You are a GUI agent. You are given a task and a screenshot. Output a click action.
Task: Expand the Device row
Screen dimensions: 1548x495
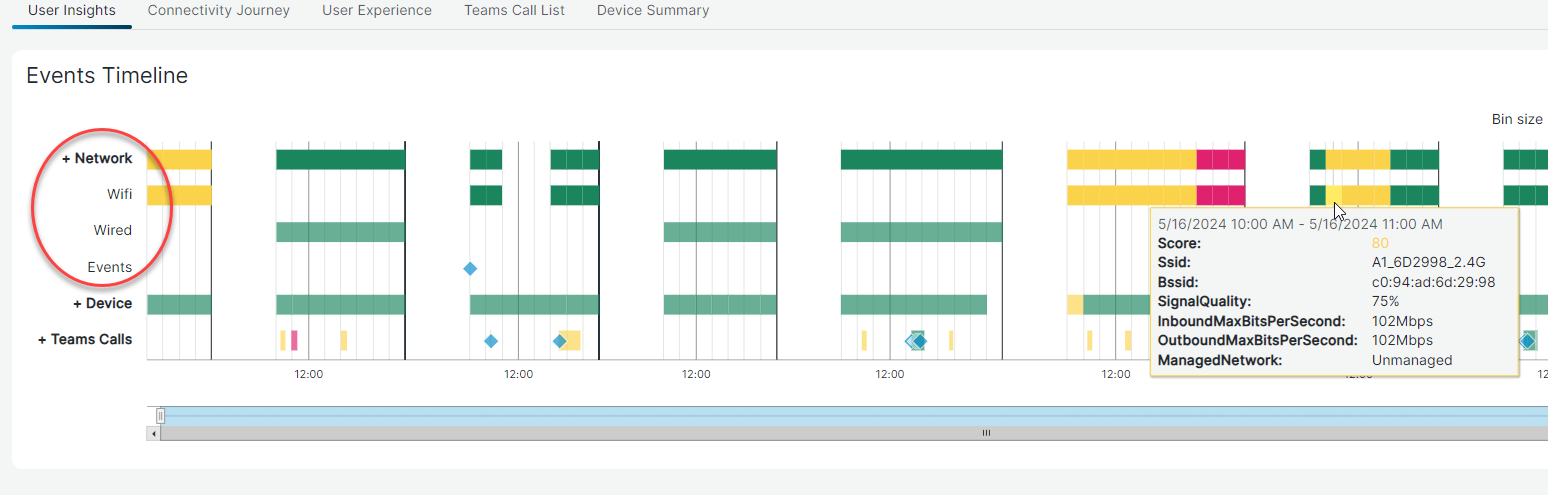point(102,303)
